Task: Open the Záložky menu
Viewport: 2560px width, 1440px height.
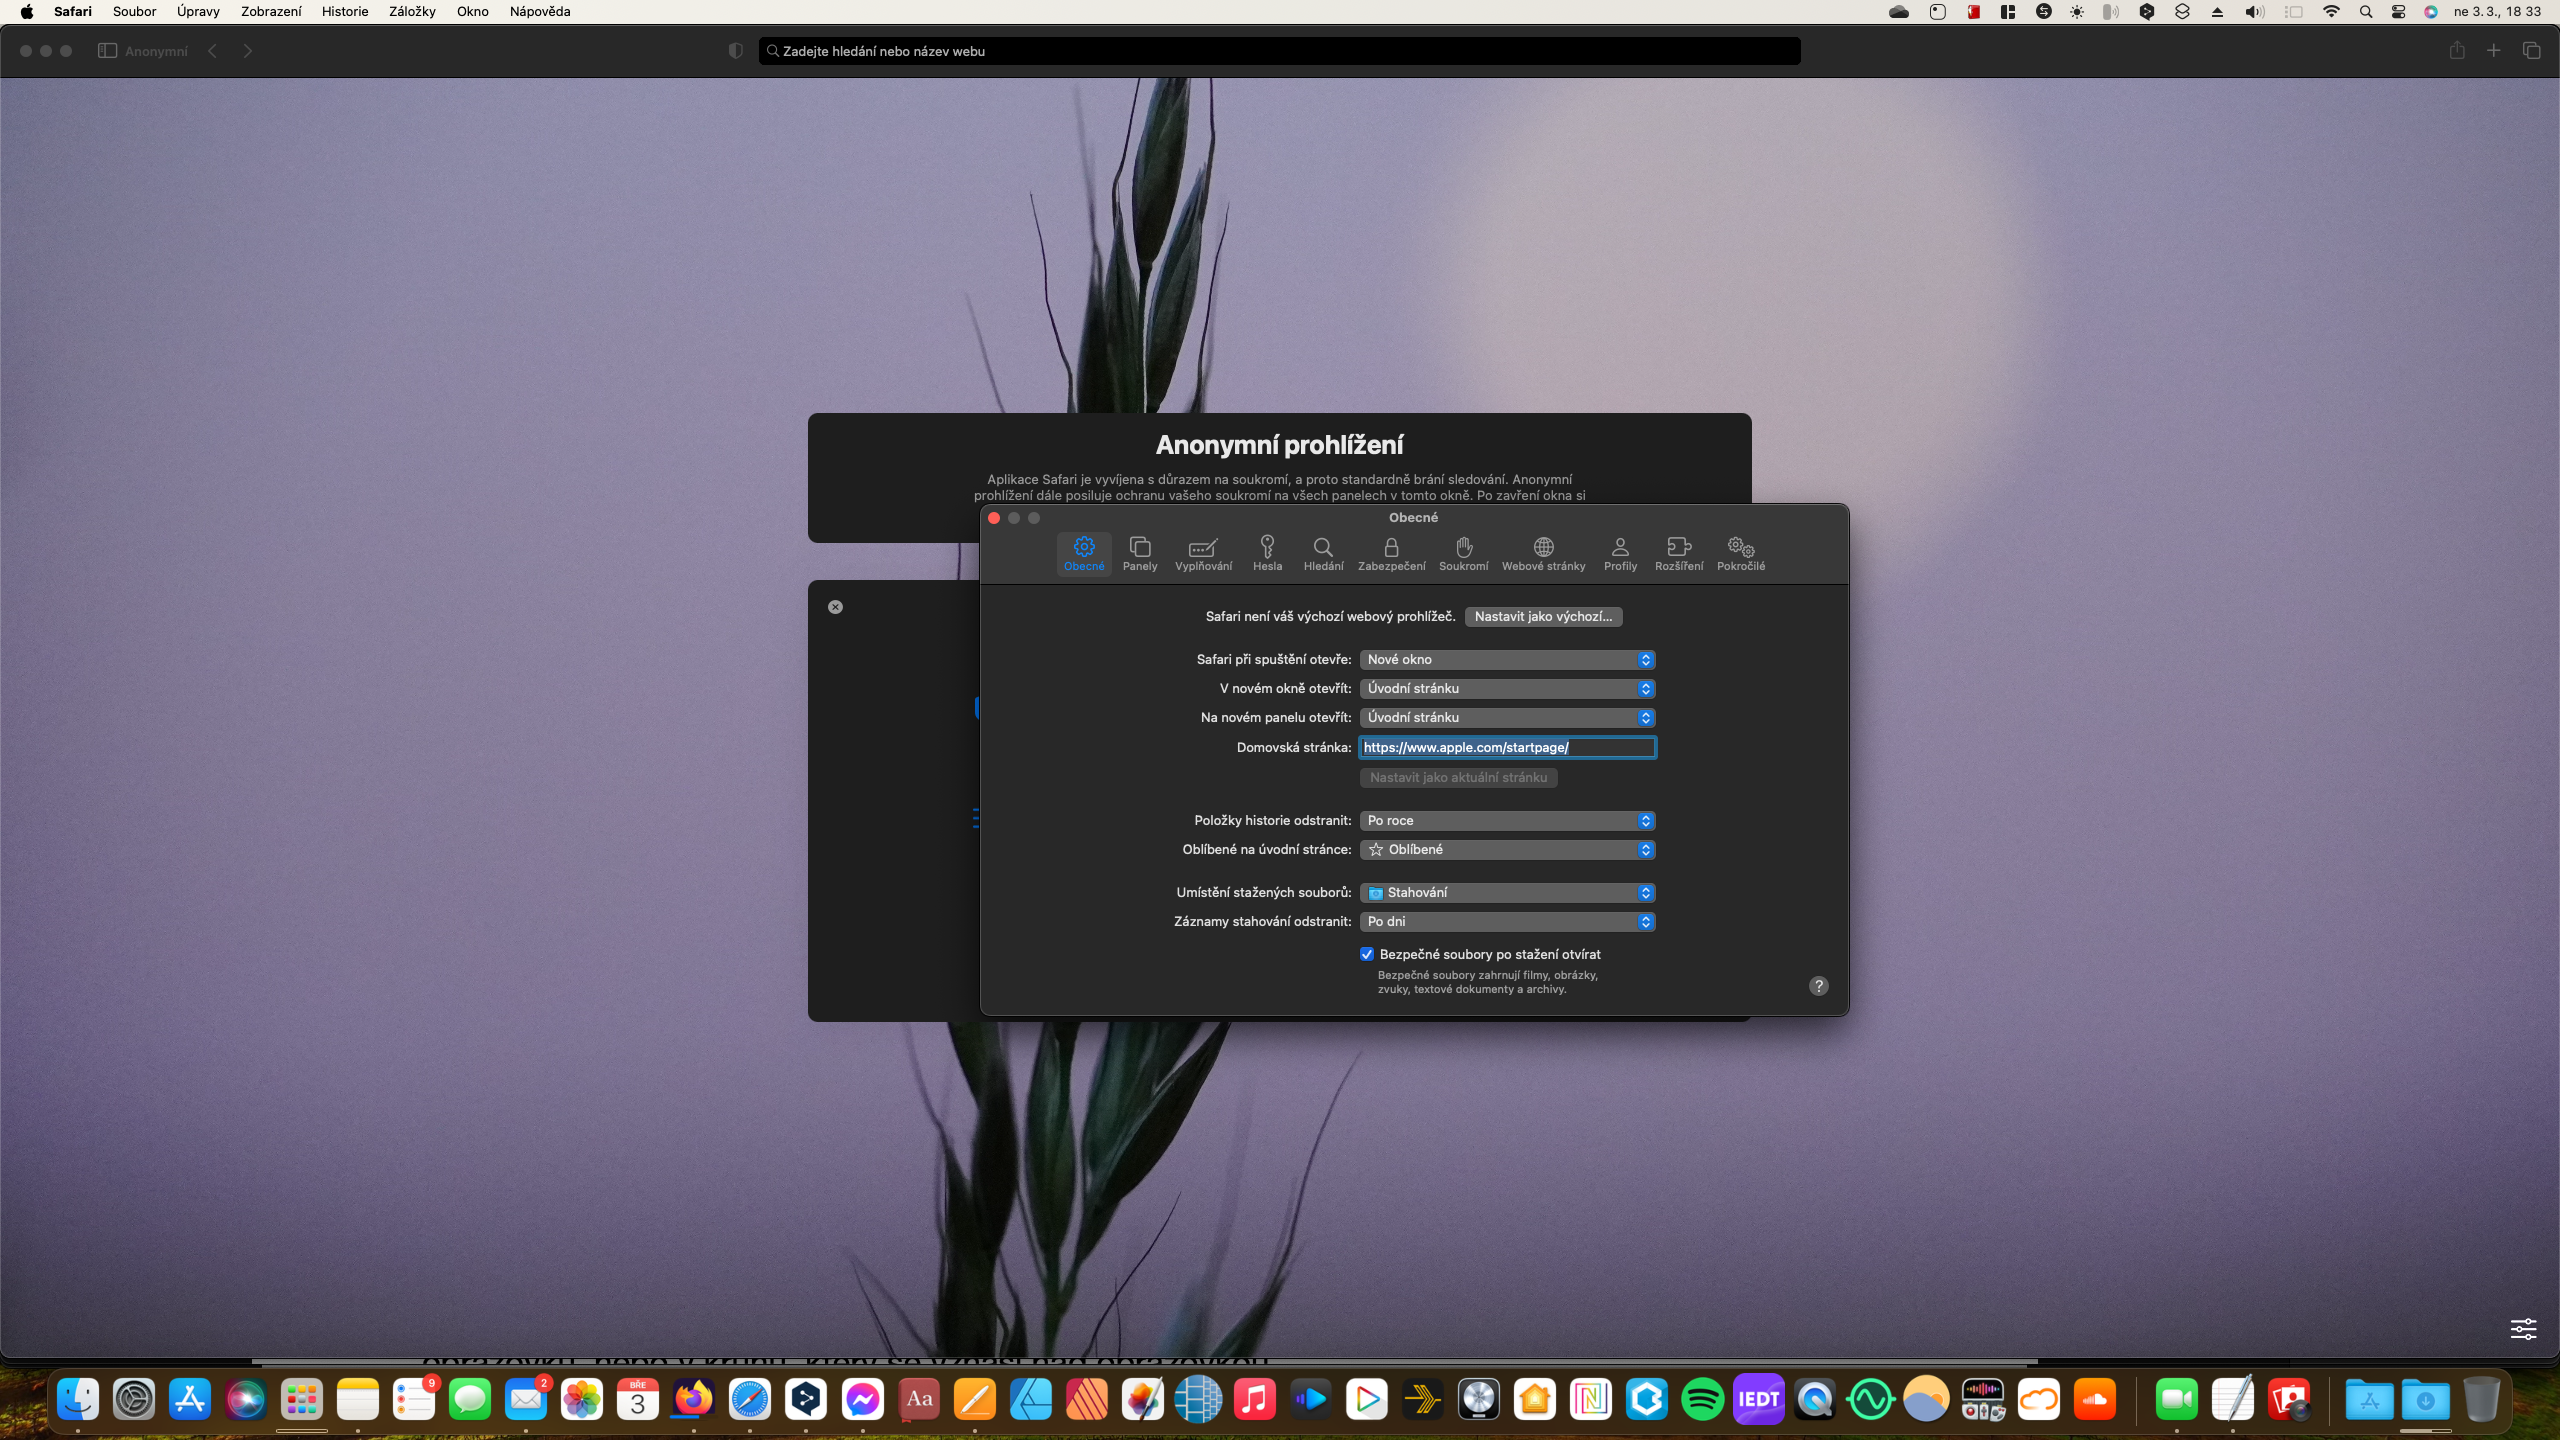Action: click(x=412, y=12)
